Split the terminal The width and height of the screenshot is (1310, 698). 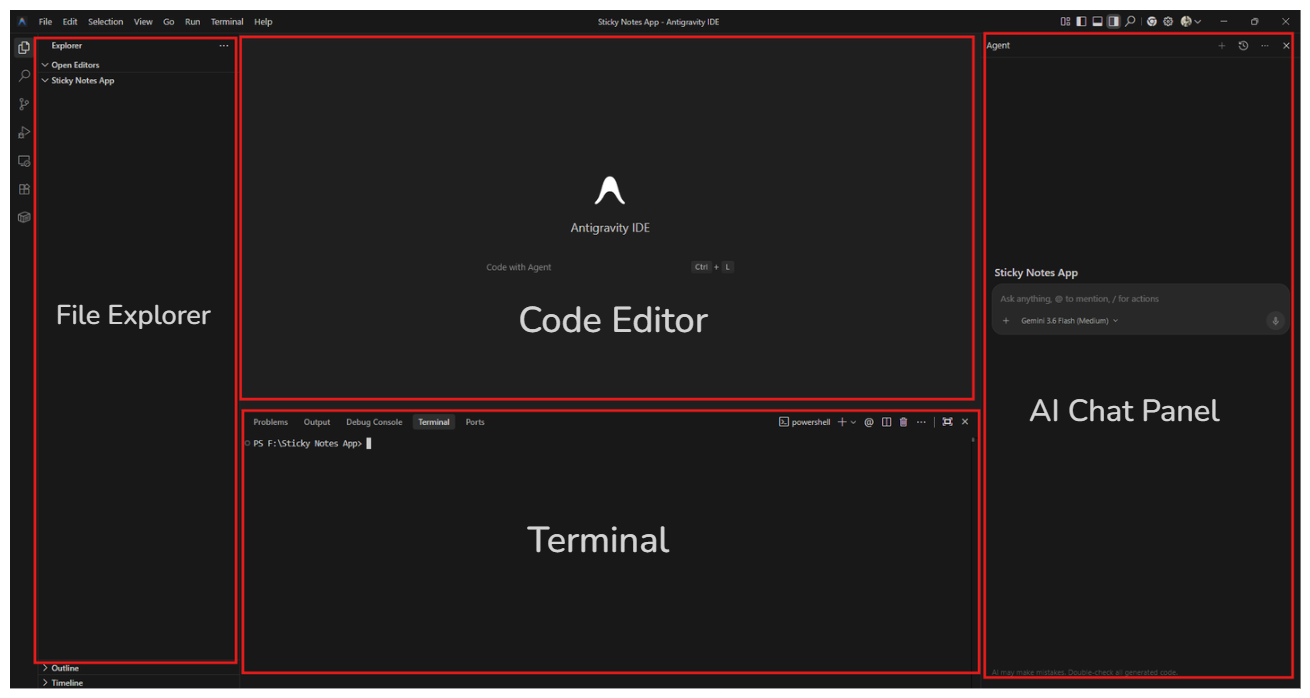pos(886,422)
